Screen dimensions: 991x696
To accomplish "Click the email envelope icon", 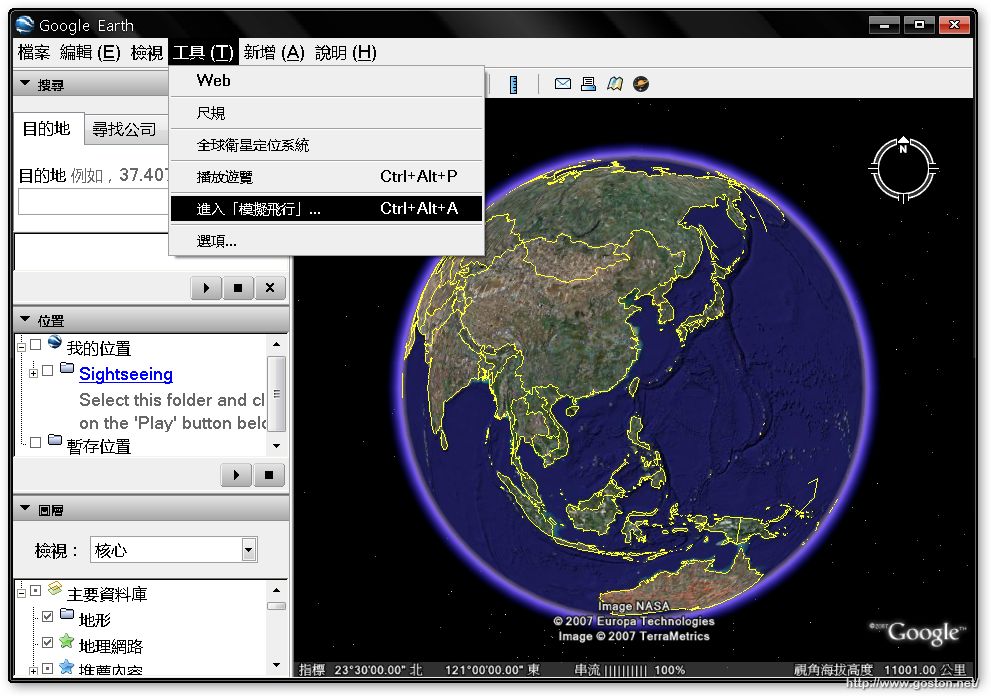I will pyautogui.click(x=562, y=83).
